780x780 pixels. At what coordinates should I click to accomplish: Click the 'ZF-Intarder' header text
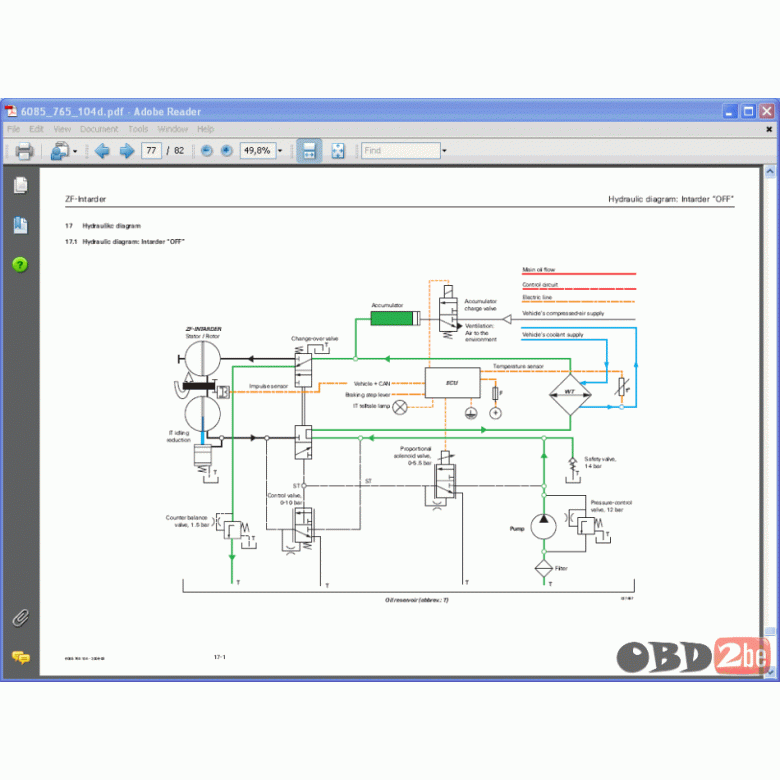tap(86, 199)
